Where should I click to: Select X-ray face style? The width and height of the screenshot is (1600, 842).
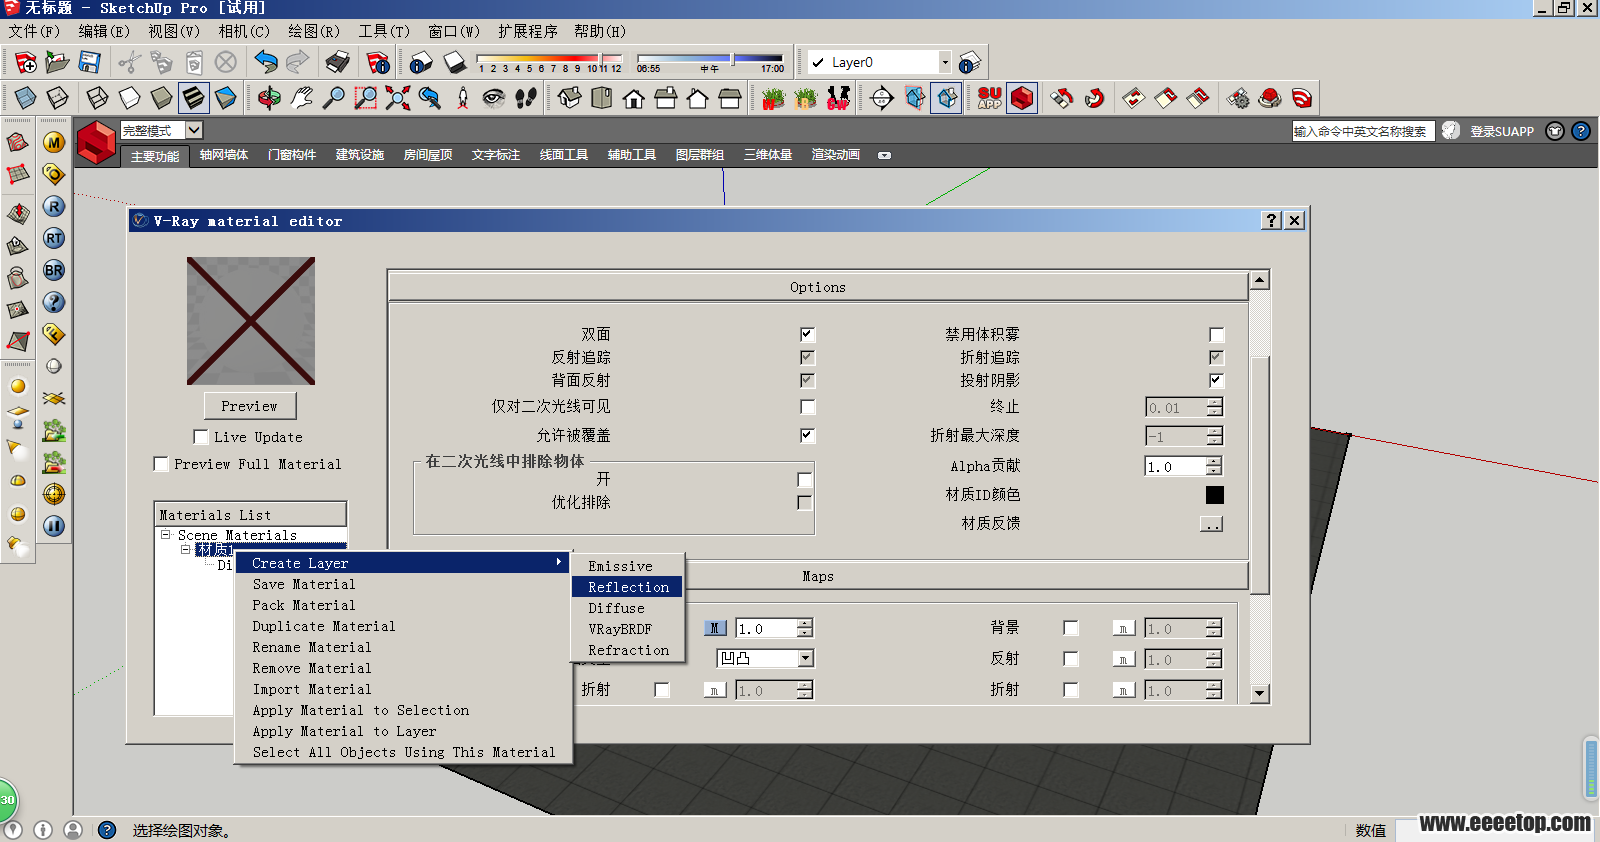coord(26,98)
